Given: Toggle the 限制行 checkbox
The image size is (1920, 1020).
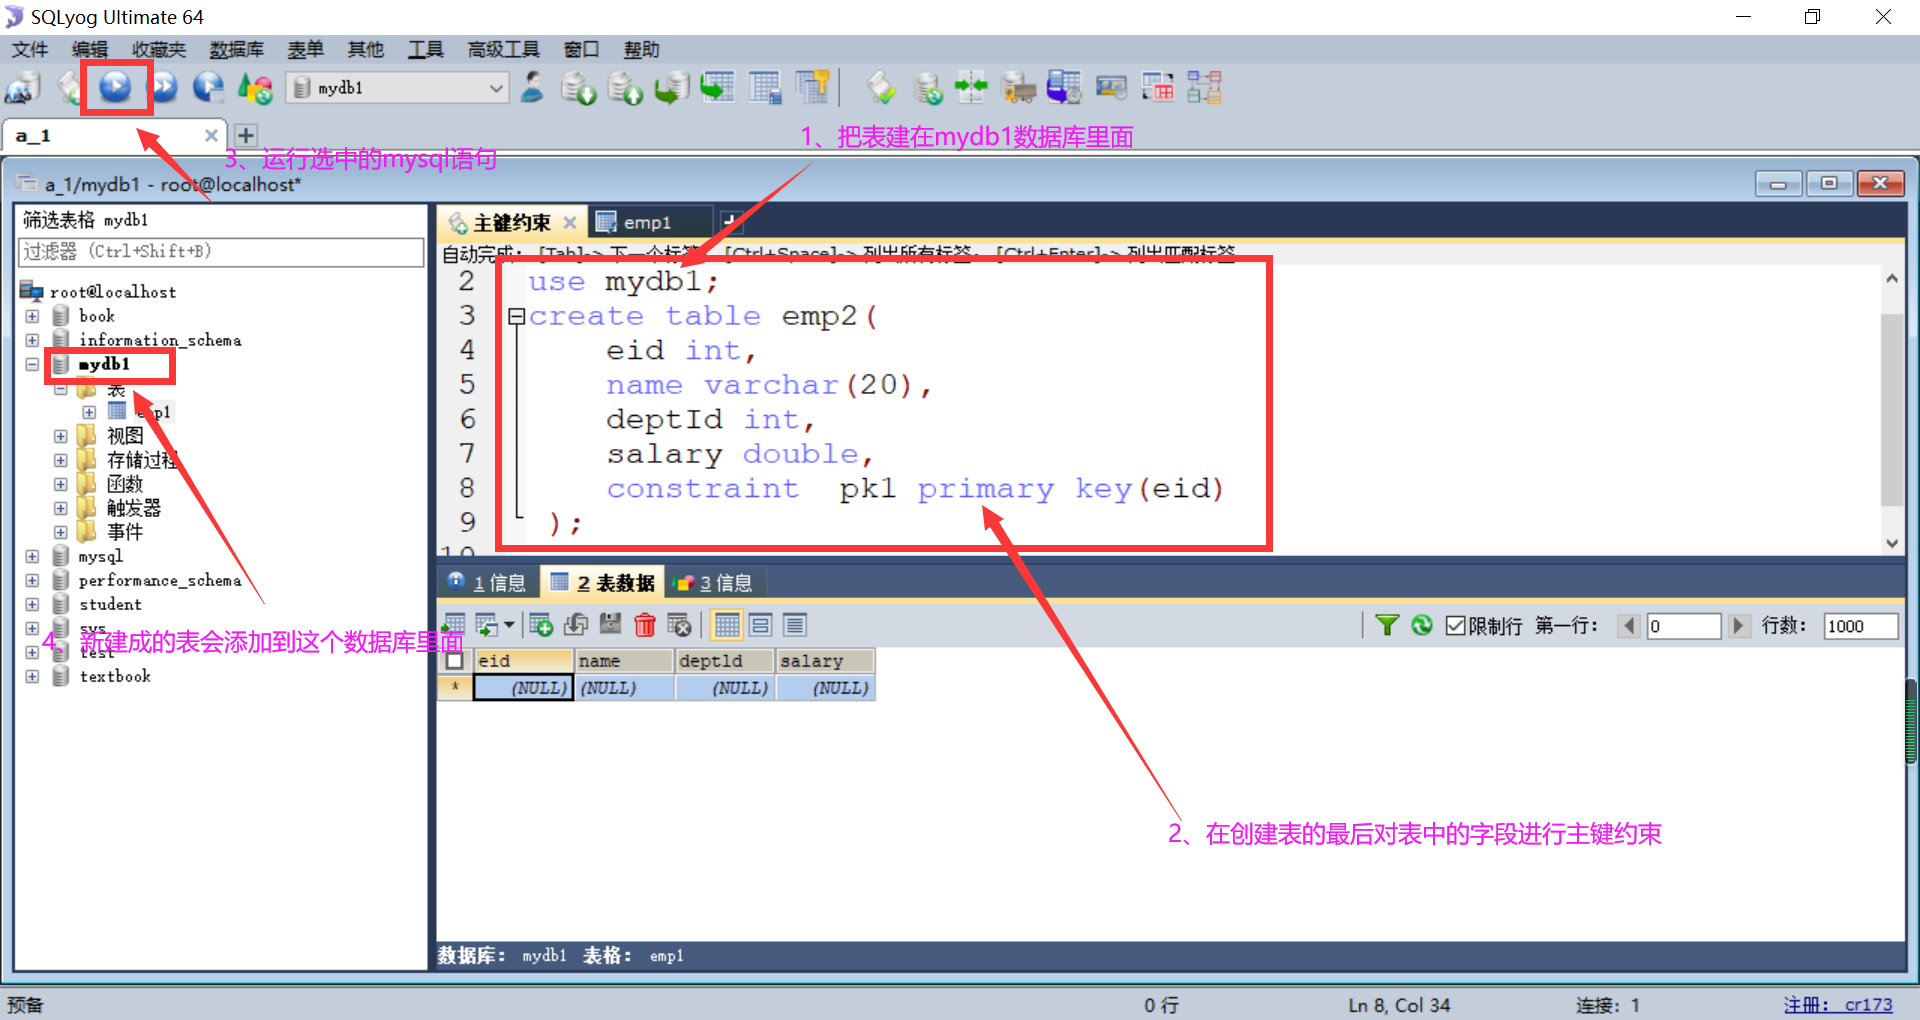Looking at the screenshot, I should (1456, 626).
